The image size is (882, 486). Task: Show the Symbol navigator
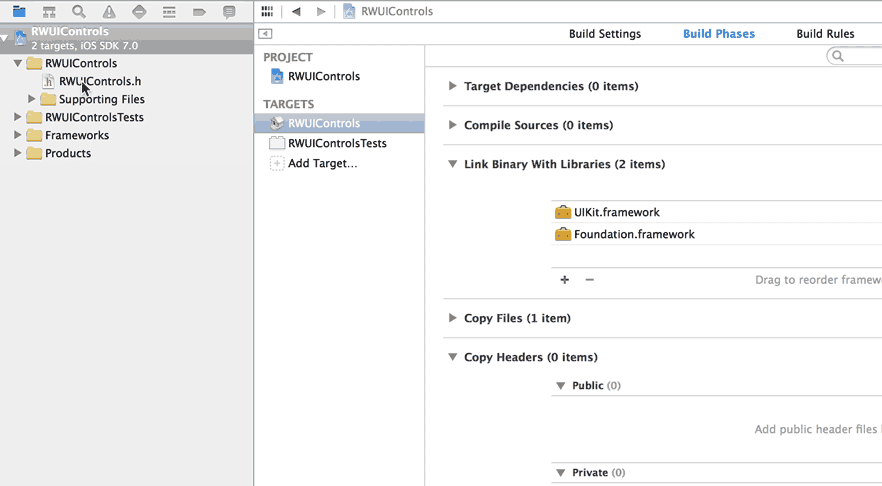(49, 11)
